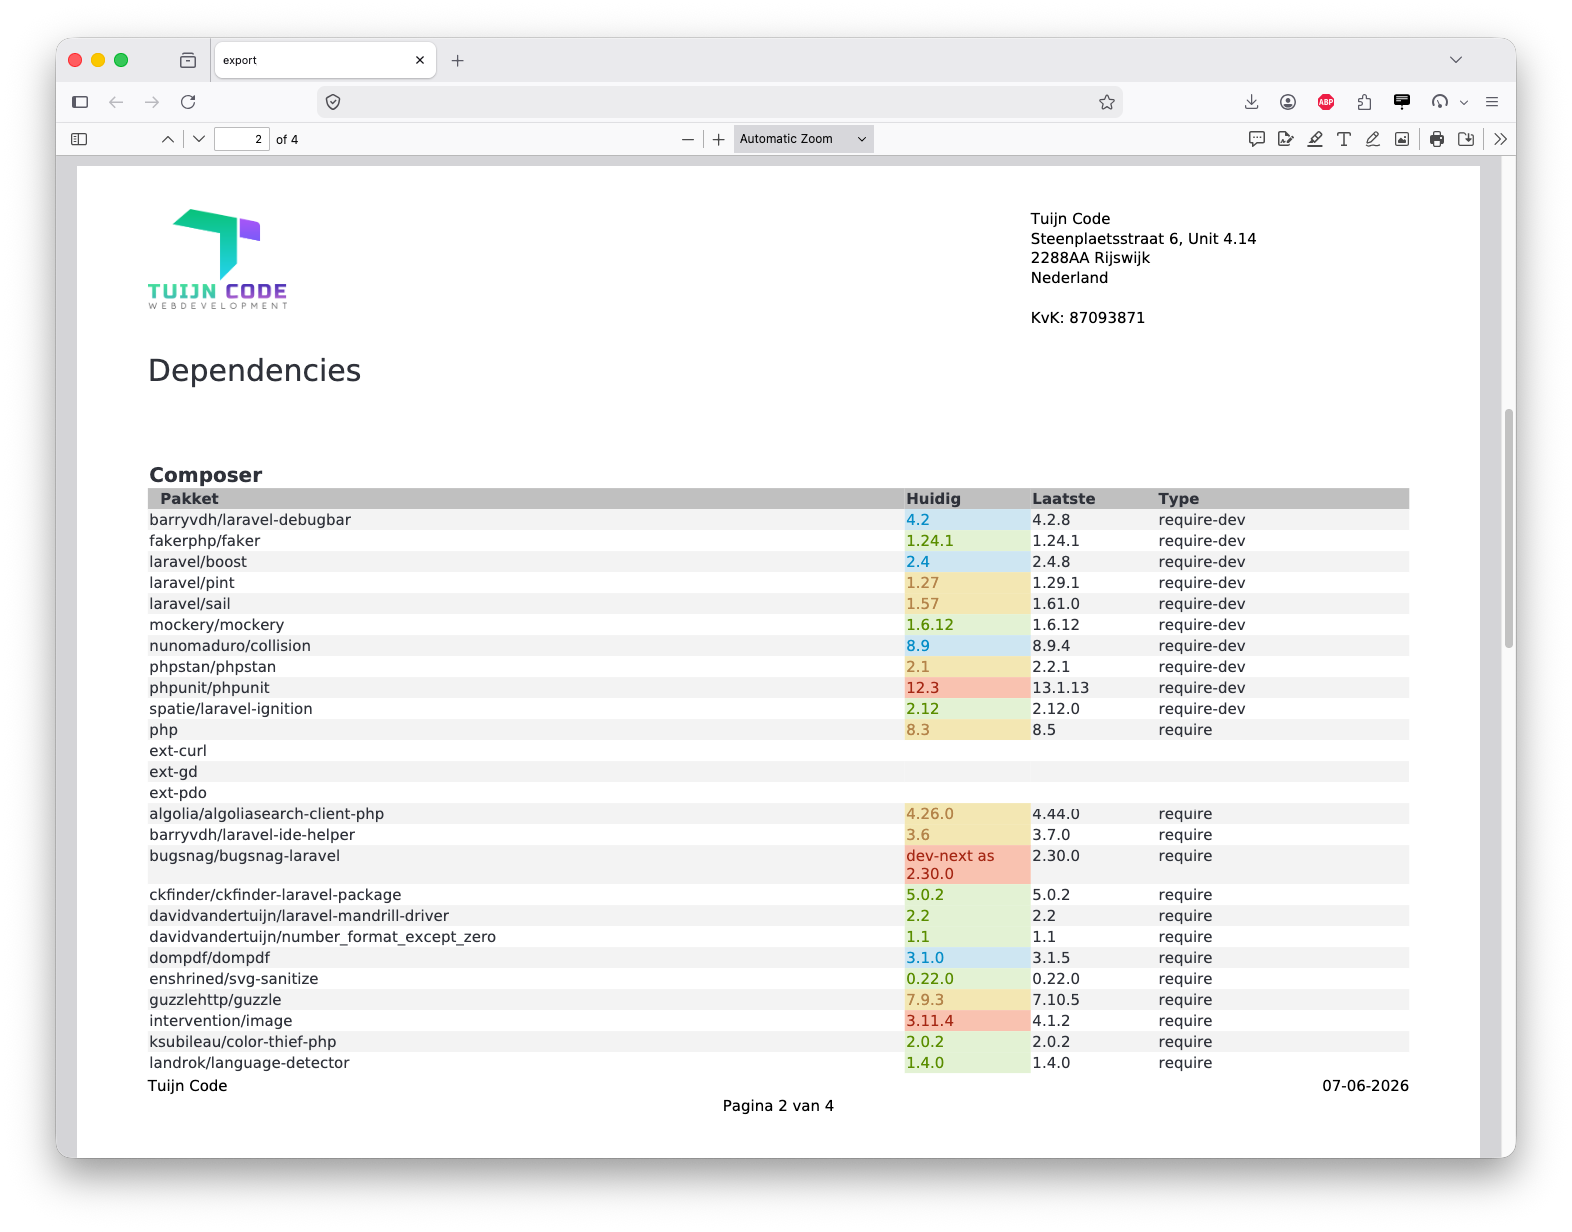Open the Automatic Zoom dropdown
This screenshot has width=1572, height=1232.
[x=803, y=139]
